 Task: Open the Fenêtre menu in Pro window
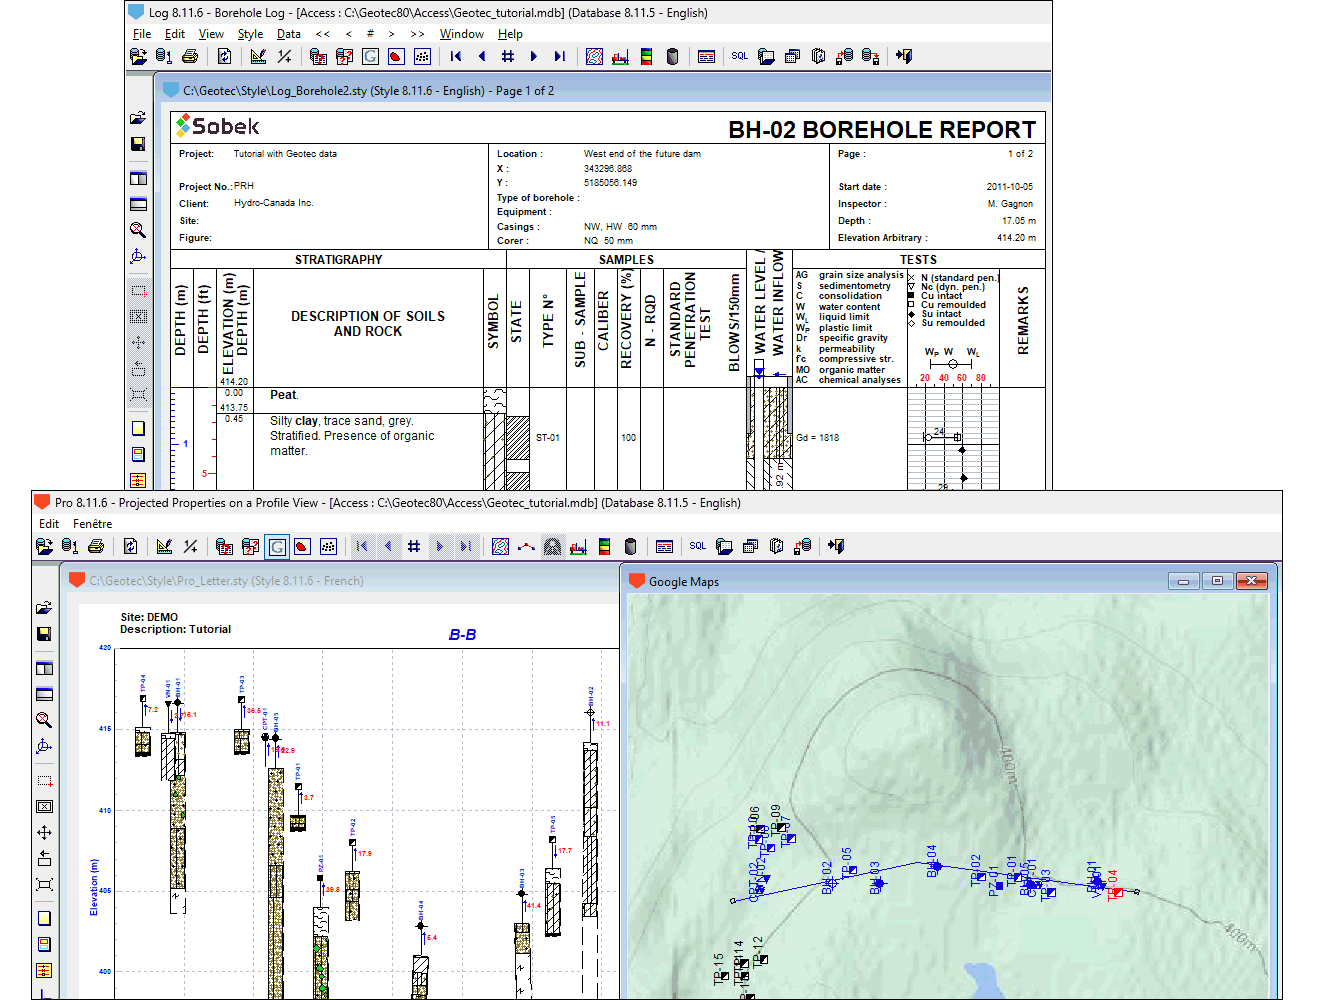point(92,524)
